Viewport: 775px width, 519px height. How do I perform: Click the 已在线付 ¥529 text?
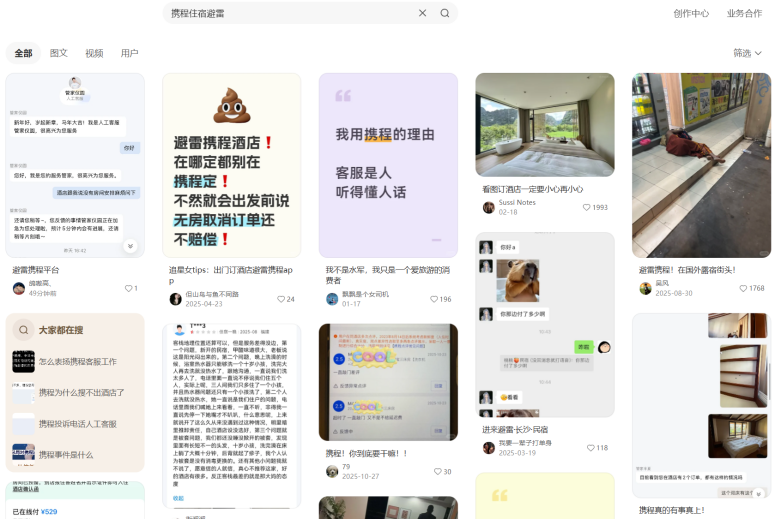(x=35, y=512)
